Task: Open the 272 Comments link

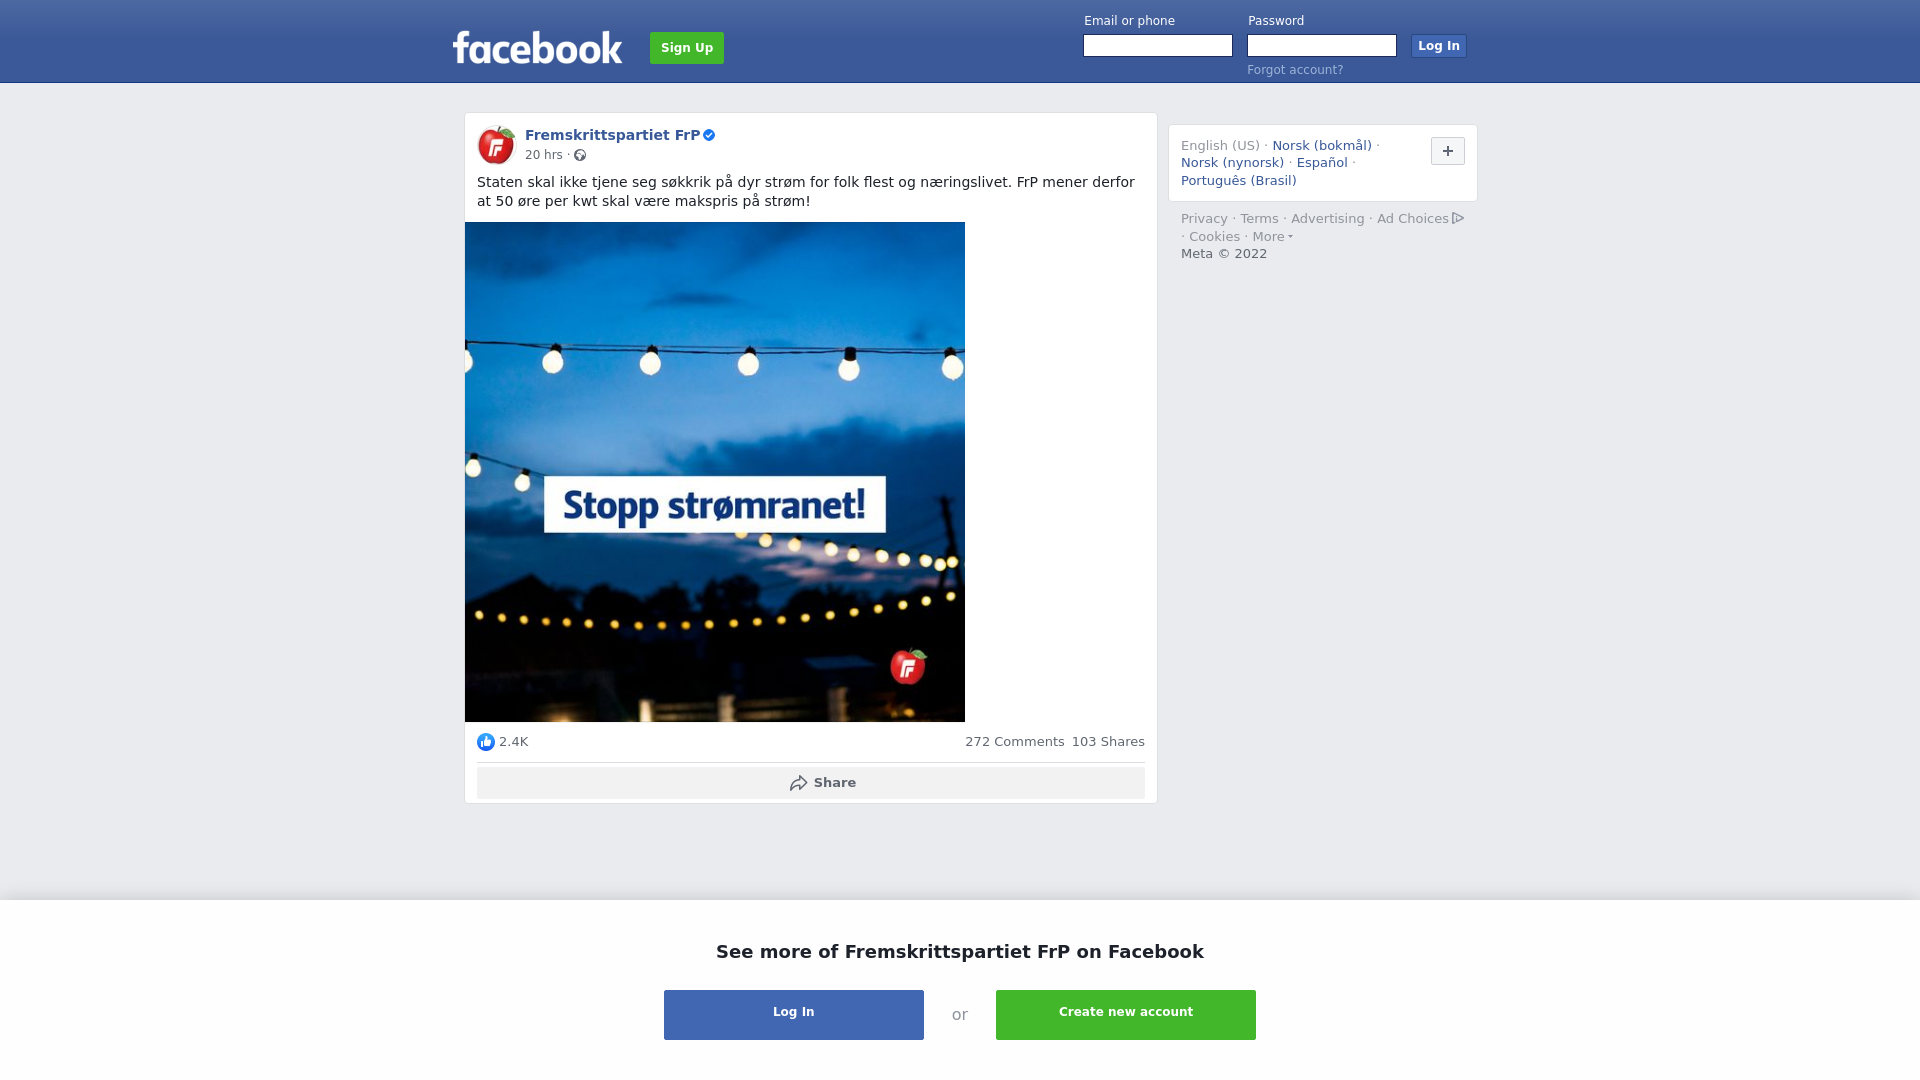Action: [1014, 742]
